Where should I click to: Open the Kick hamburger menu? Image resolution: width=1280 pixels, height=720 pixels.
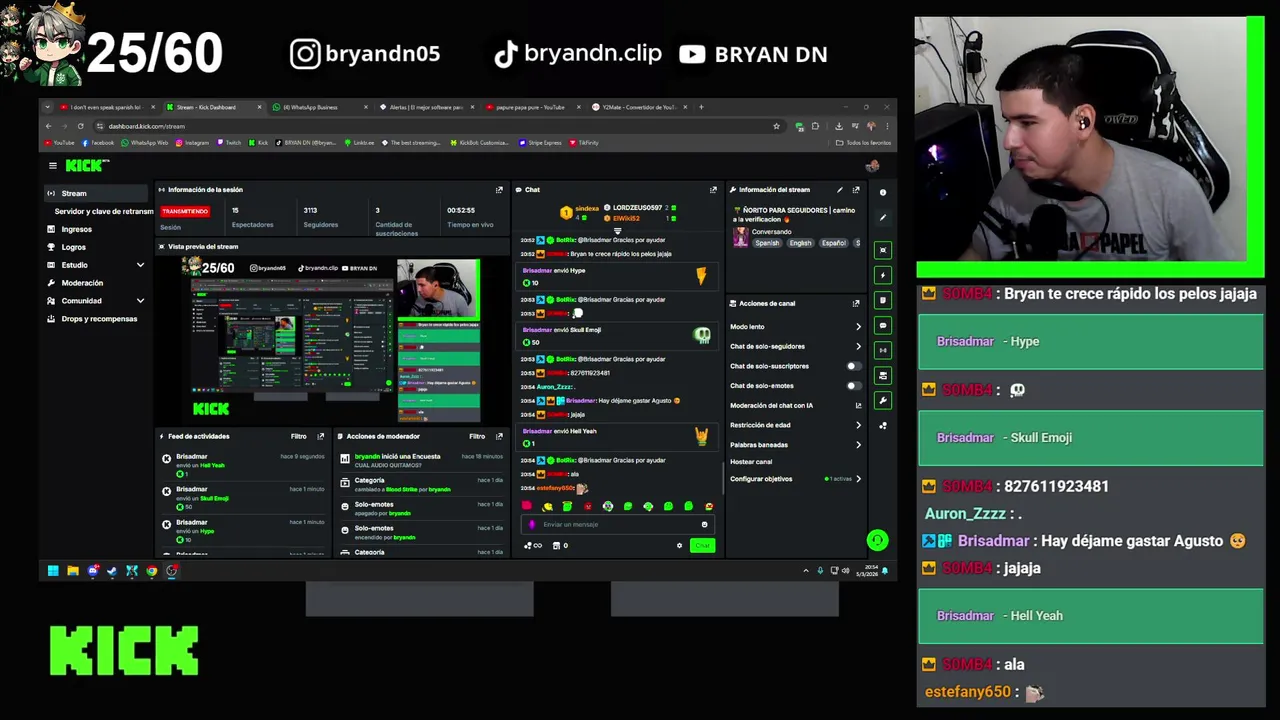click(52, 166)
